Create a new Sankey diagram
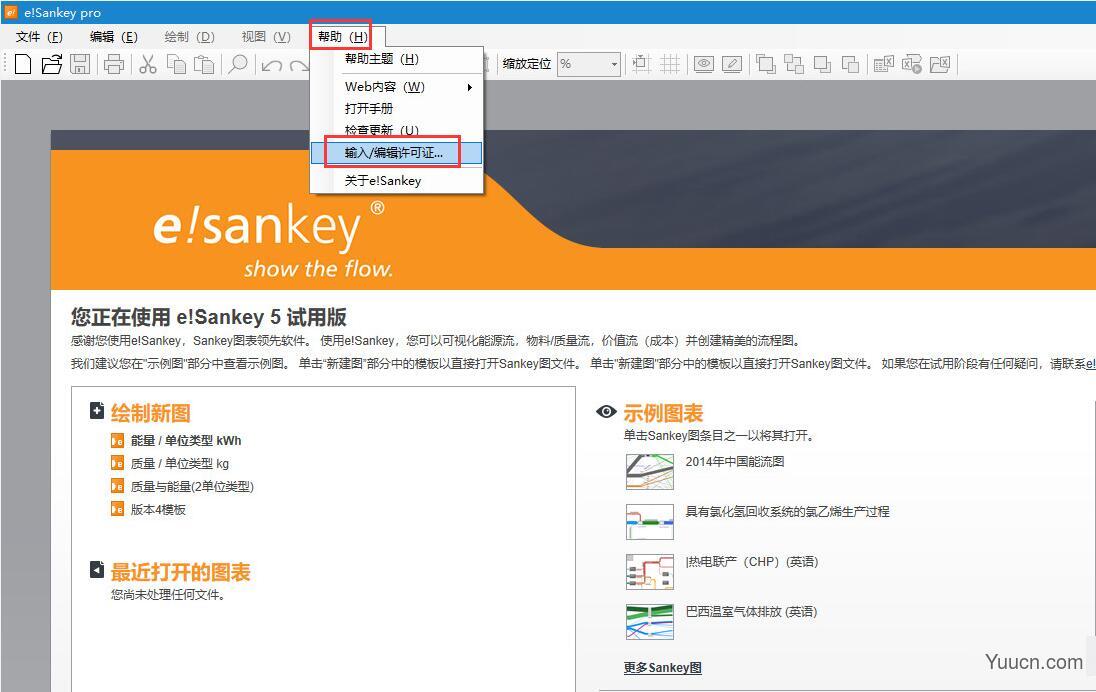Image resolution: width=1096 pixels, height=692 pixels. pyautogui.click(x=22, y=63)
